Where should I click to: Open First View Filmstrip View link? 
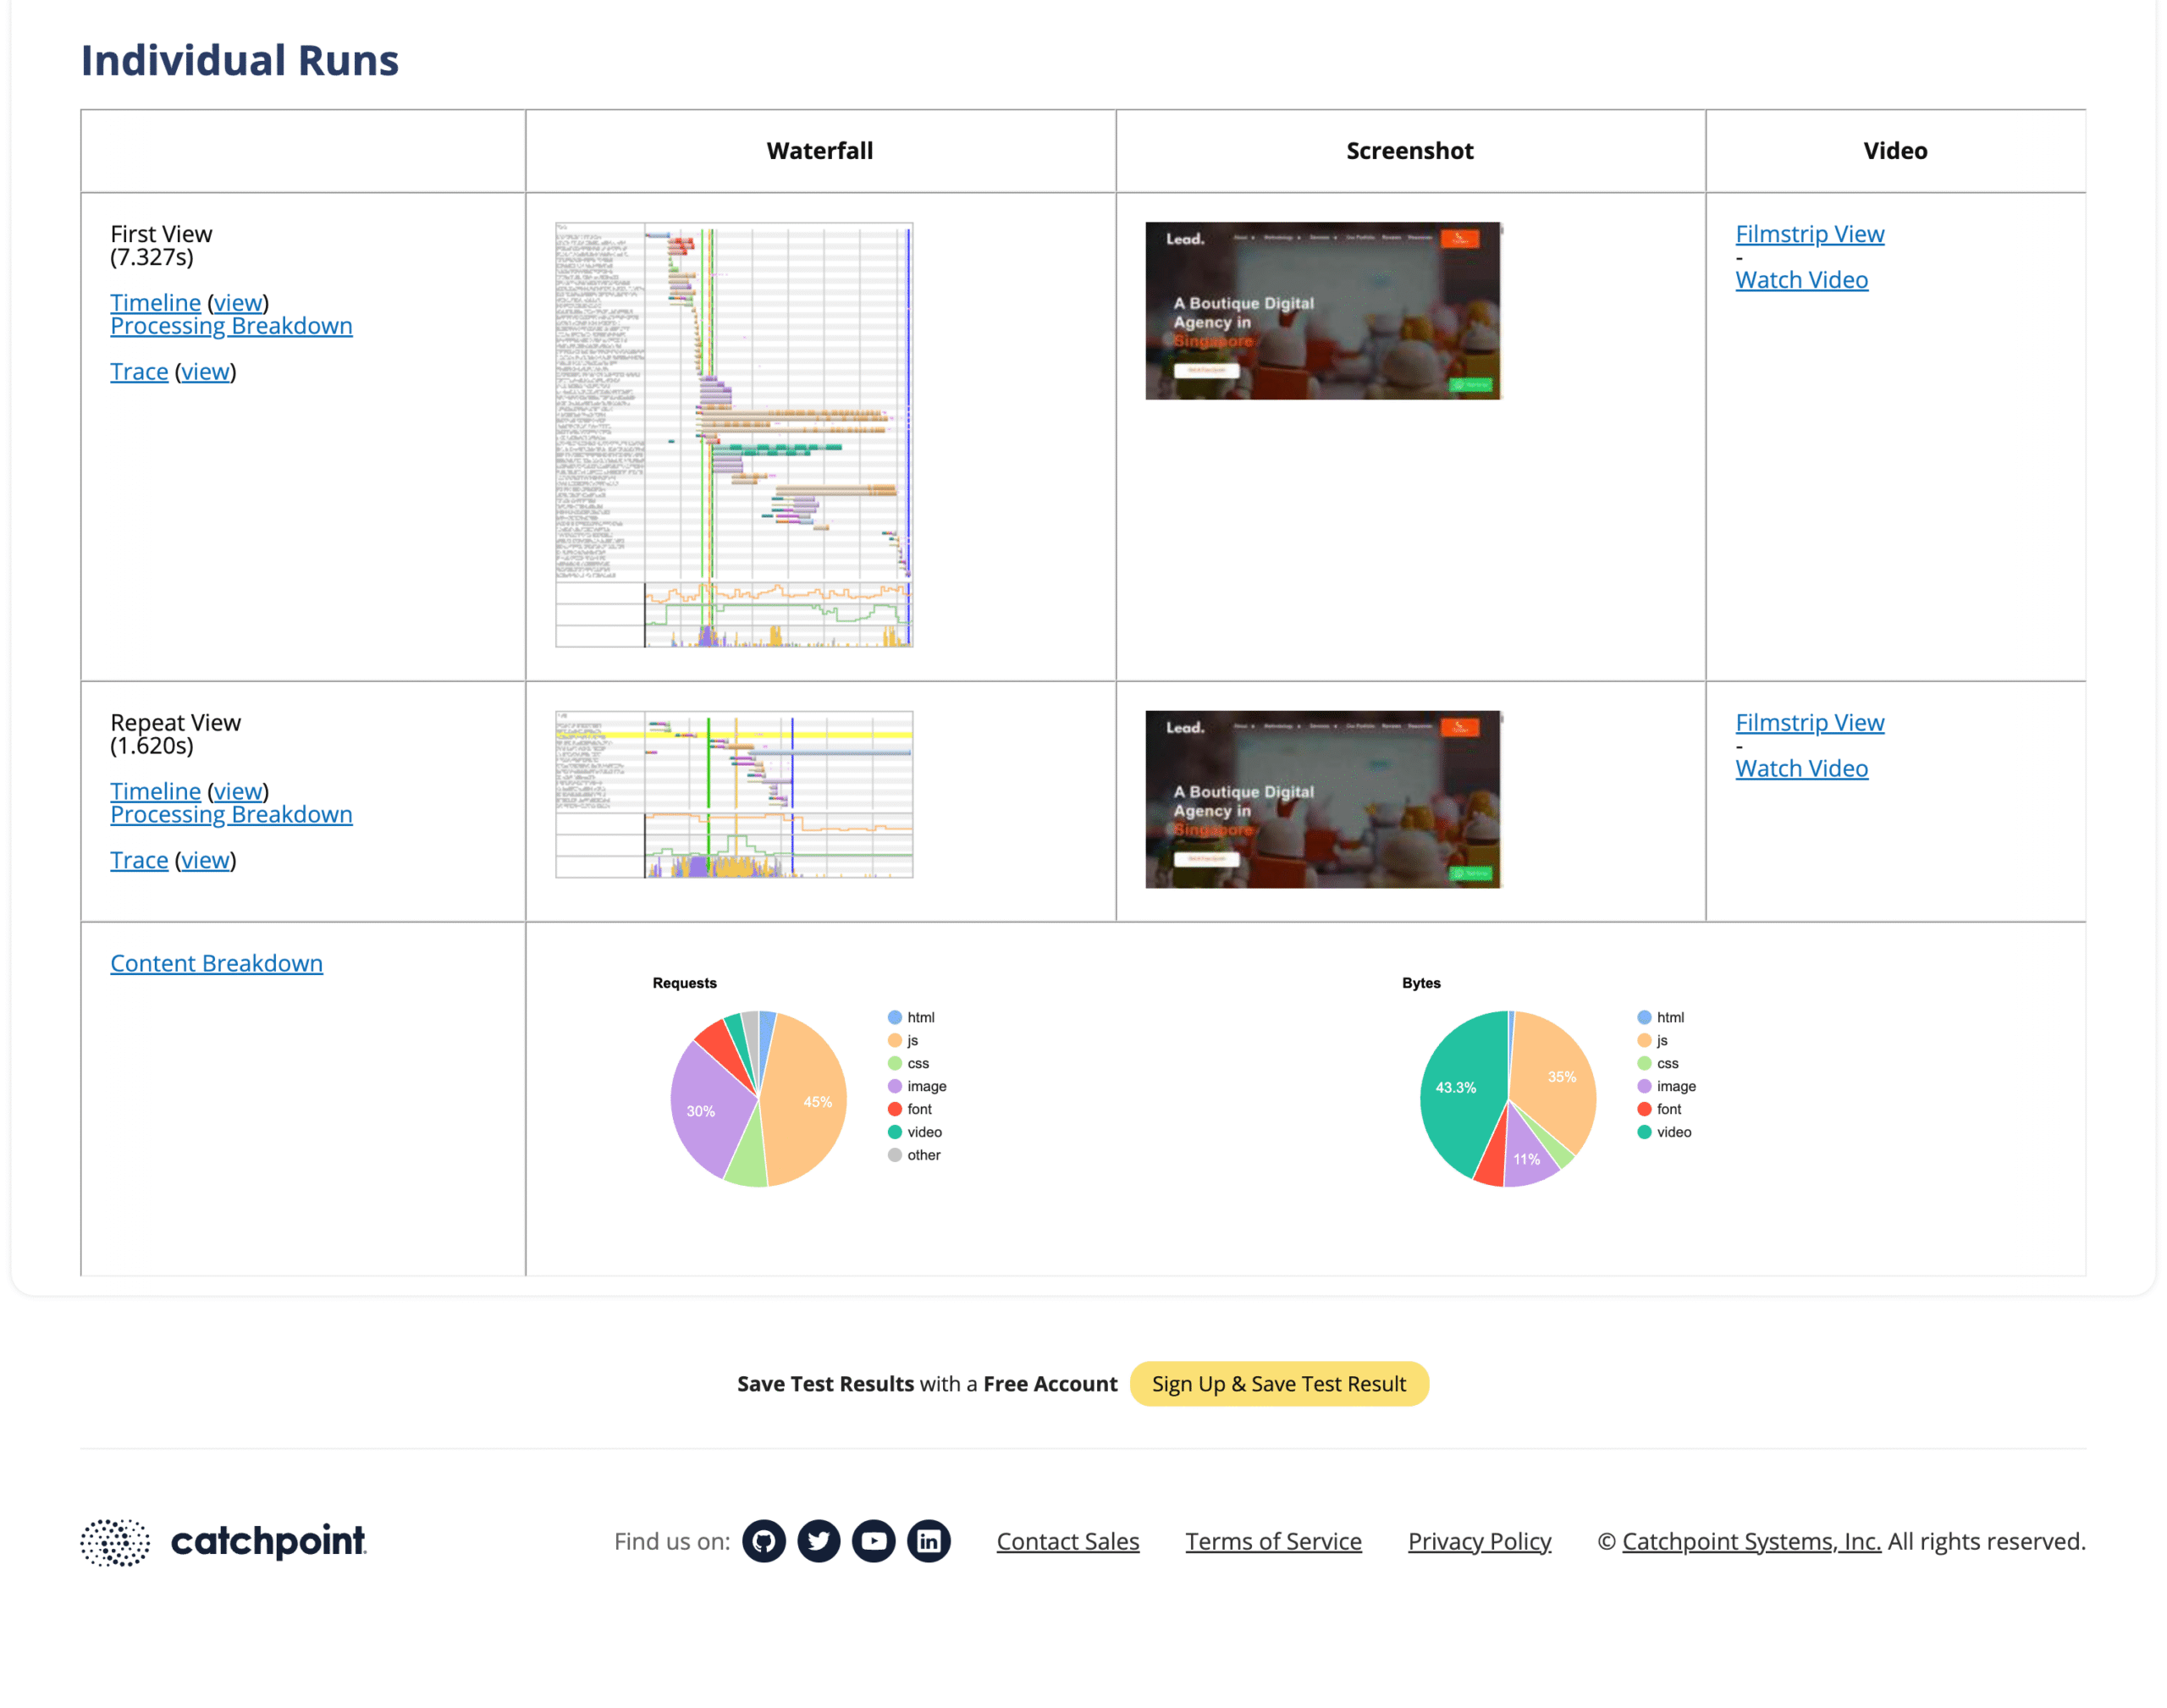pyautogui.click(x=1809, y=234)
